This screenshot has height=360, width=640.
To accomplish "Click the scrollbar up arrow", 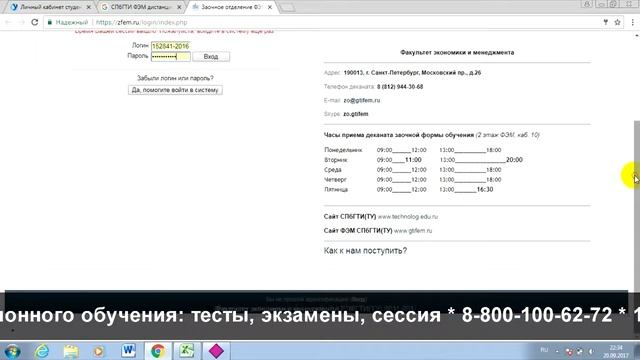I will [636, 36].
